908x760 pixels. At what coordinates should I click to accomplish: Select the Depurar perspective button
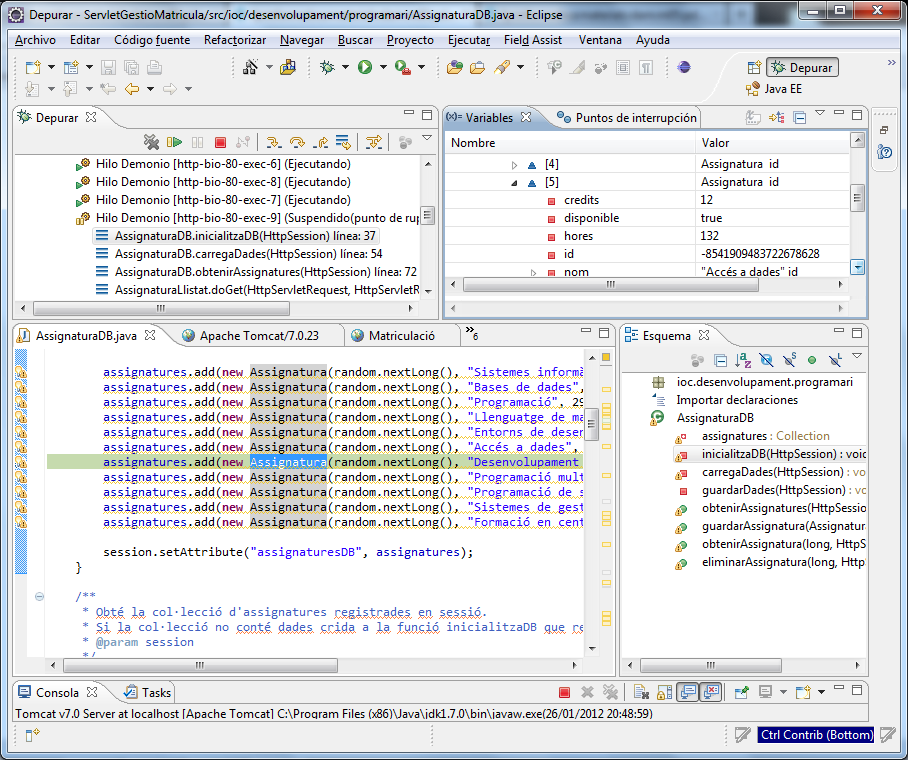point(802,68)
